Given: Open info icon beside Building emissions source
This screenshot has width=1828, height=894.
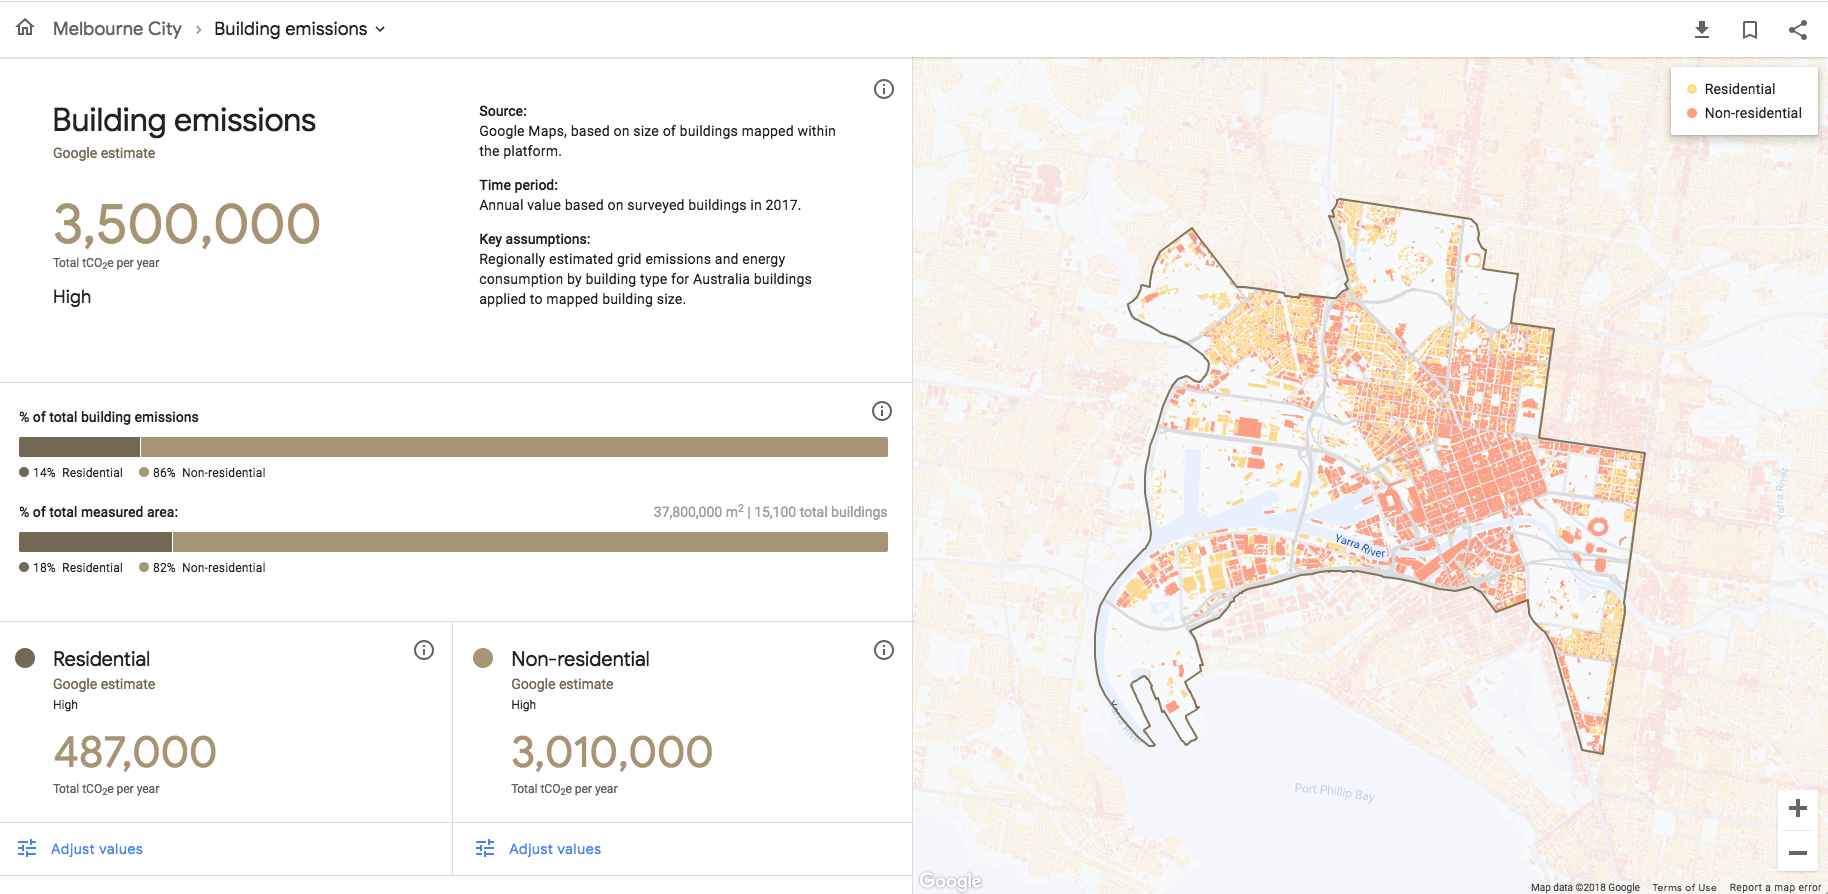Looking at the screenshot, I should tap(884, 89).
